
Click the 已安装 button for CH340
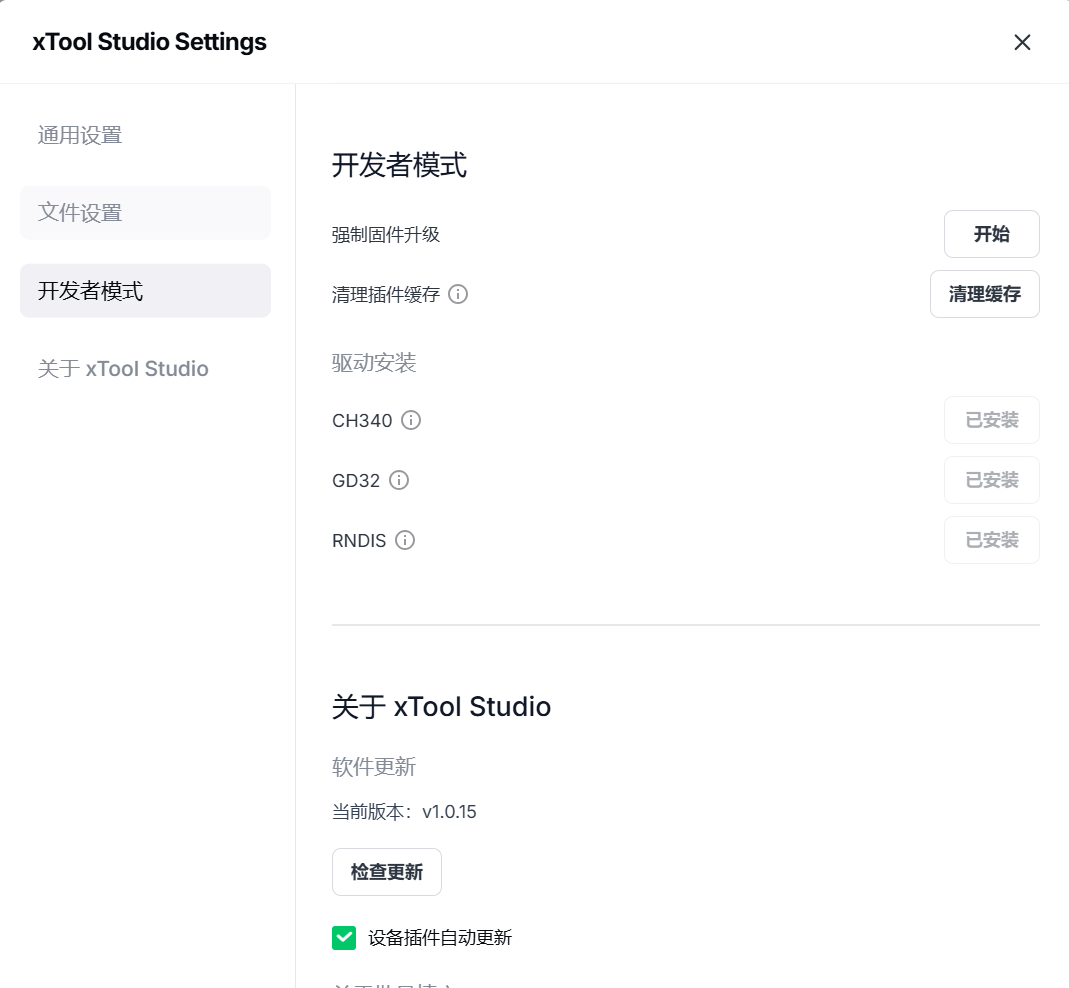991,420
